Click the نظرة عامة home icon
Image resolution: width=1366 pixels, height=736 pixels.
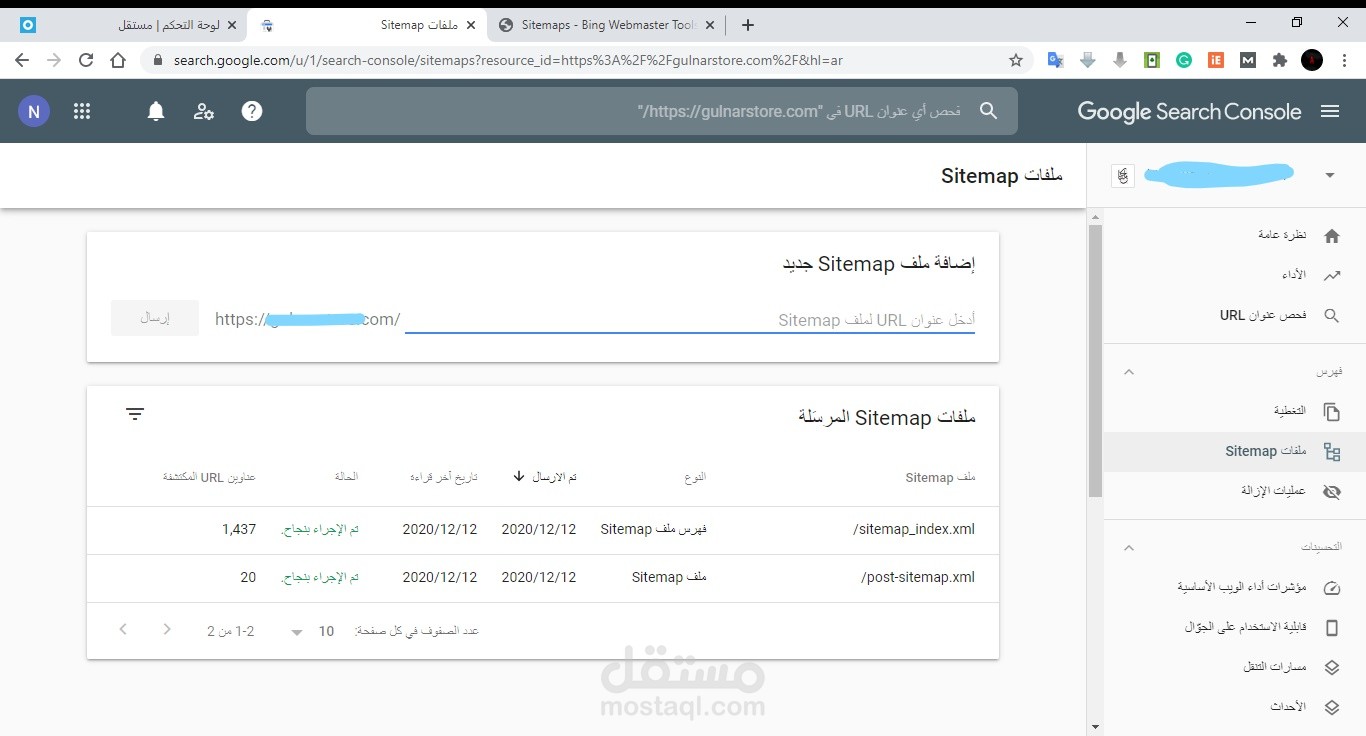(x=1332, y=236)
